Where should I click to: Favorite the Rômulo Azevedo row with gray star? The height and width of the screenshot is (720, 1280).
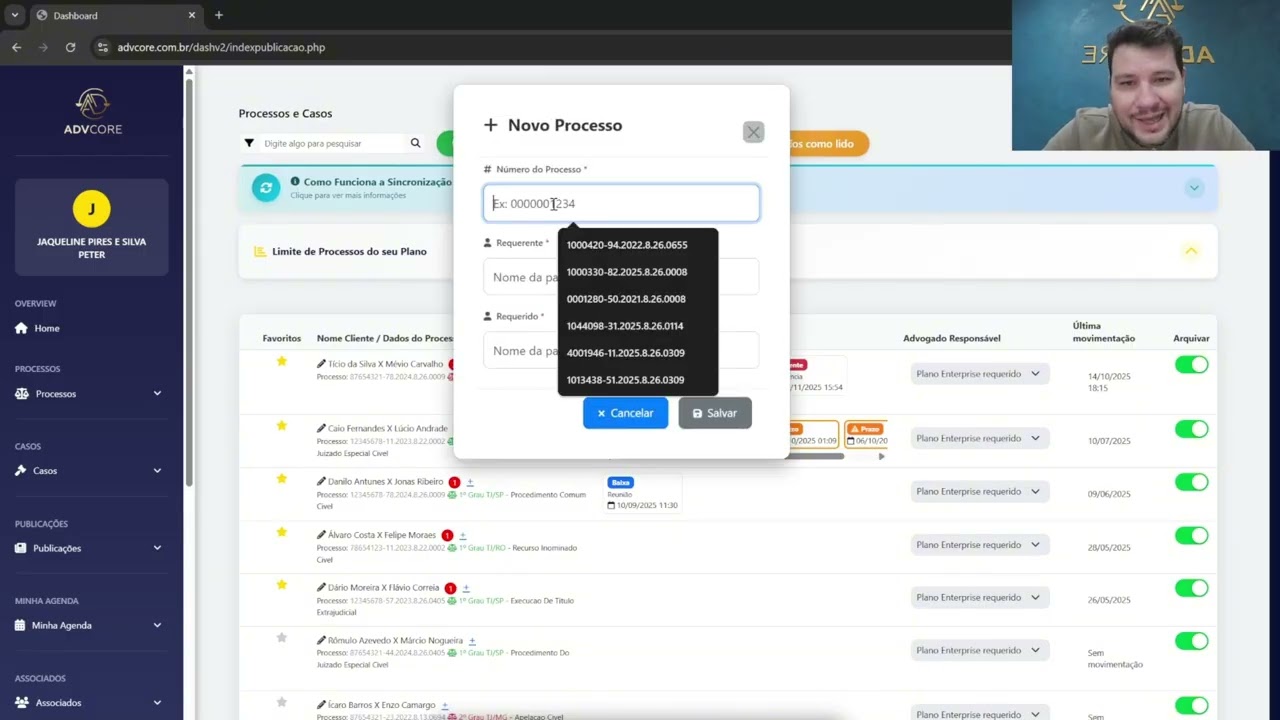(x=282, y=638)
